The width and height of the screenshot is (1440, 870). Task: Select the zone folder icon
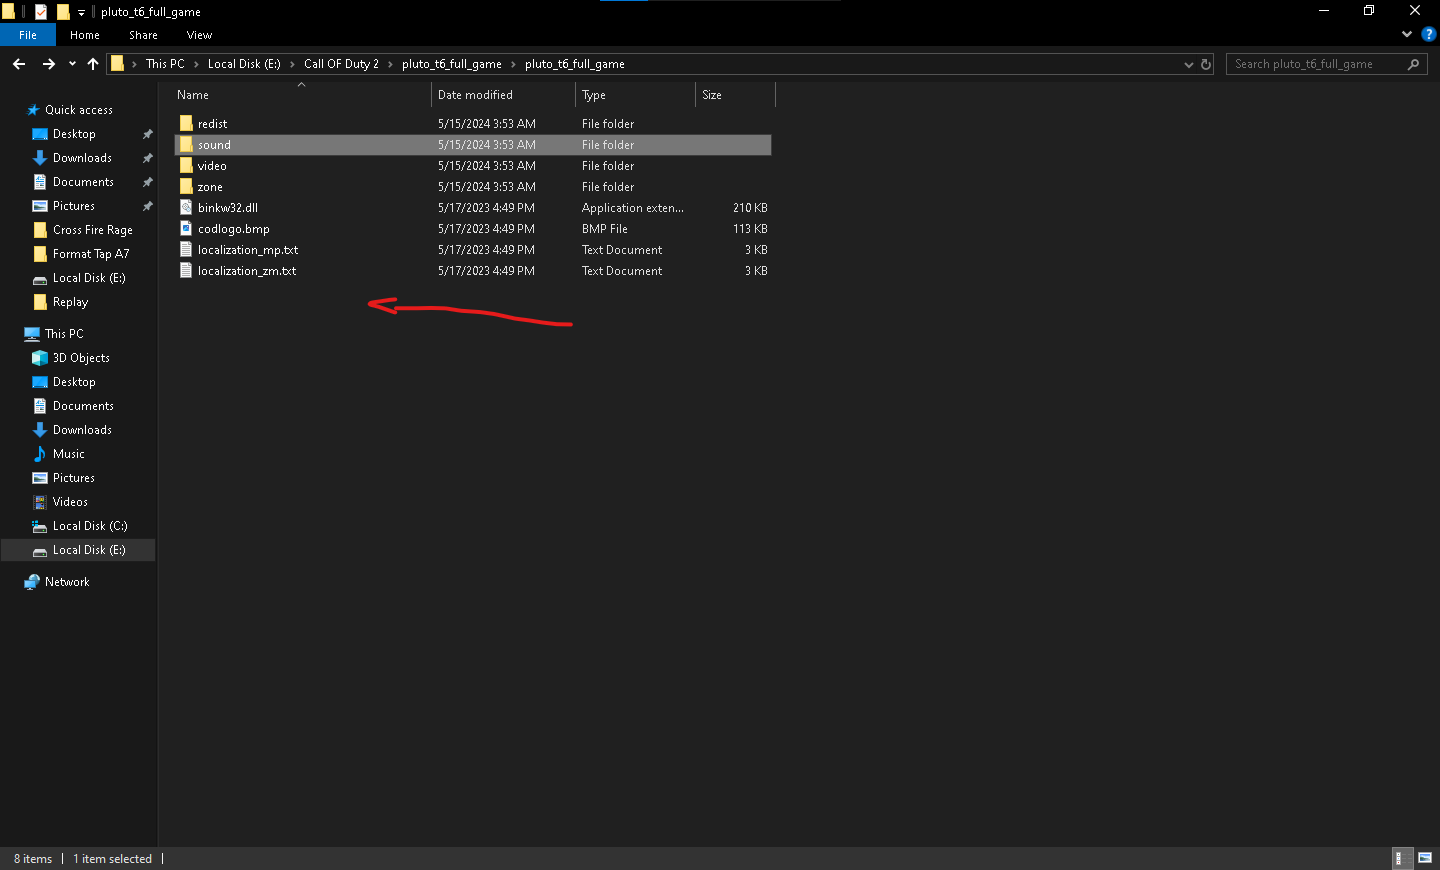coord(186,187)
